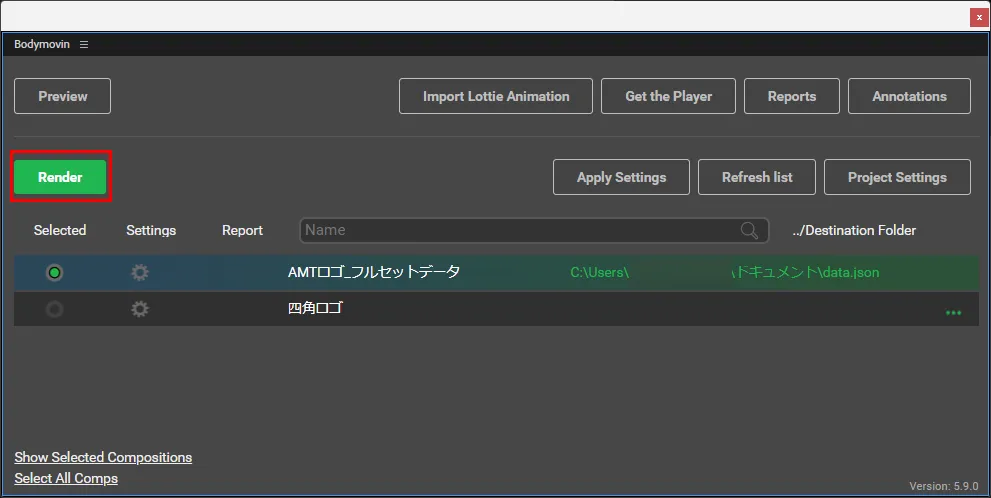Open settings gear for AMTロゴ_フルセットデータ
This screenshot has height=498, width=991.
(140, 273)
